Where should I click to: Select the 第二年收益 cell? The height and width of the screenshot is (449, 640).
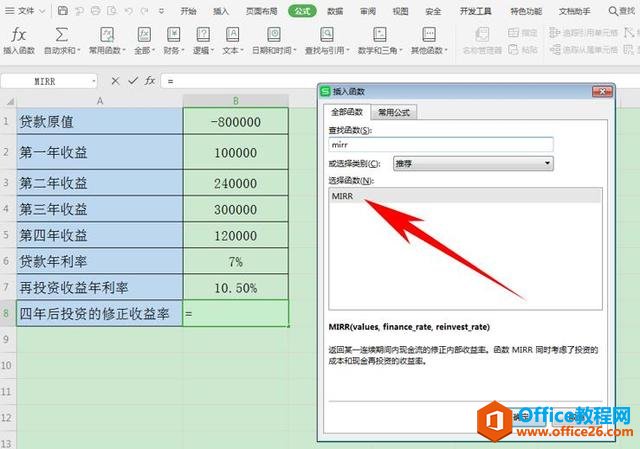coord(100,183)
